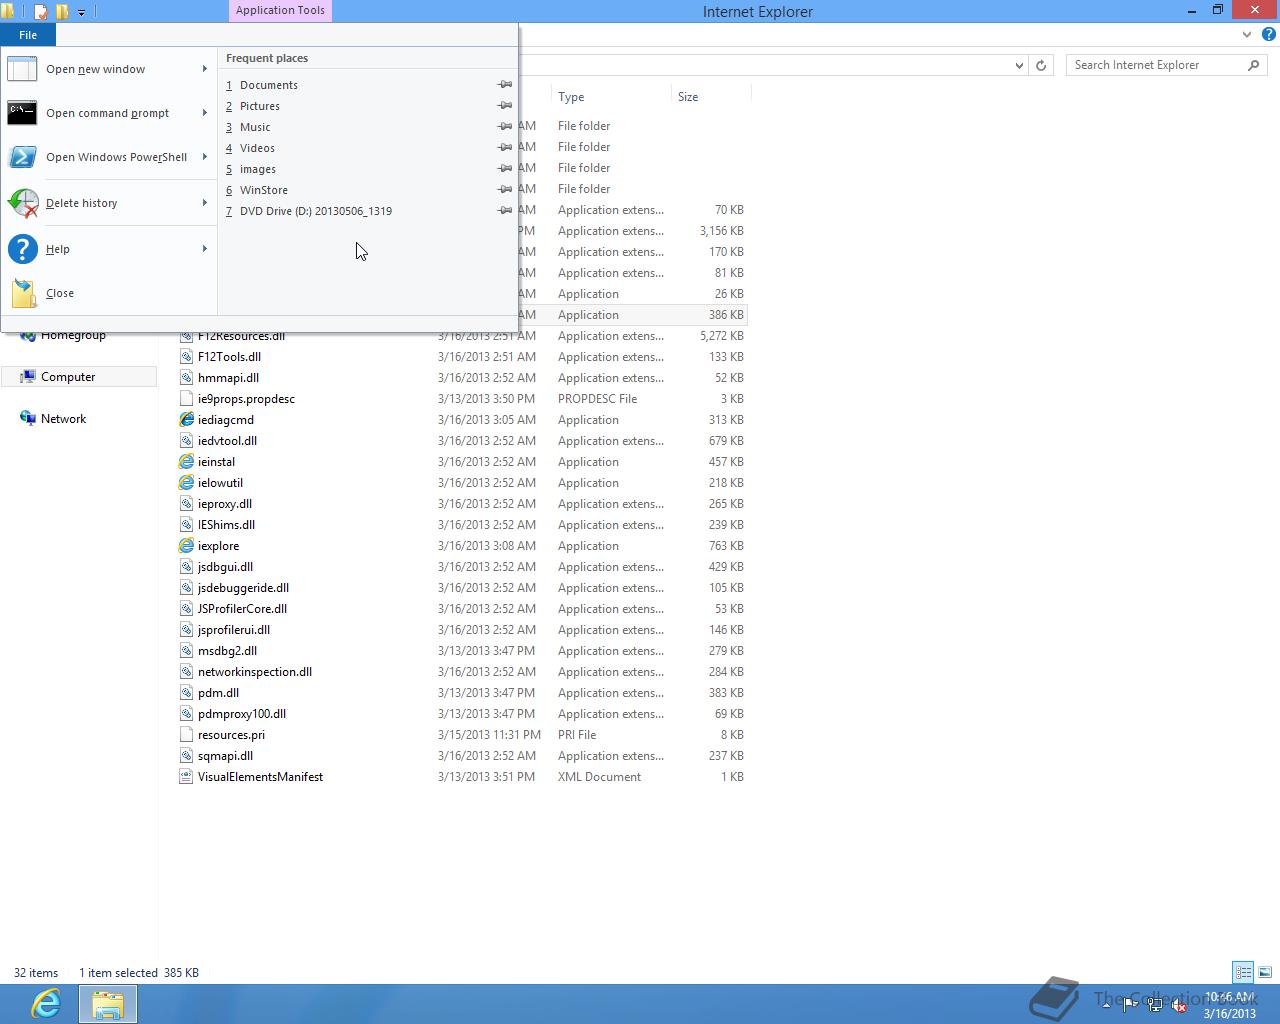Click the PowerShell icon
The image size is (1280, 1024).
coord(22,157)
